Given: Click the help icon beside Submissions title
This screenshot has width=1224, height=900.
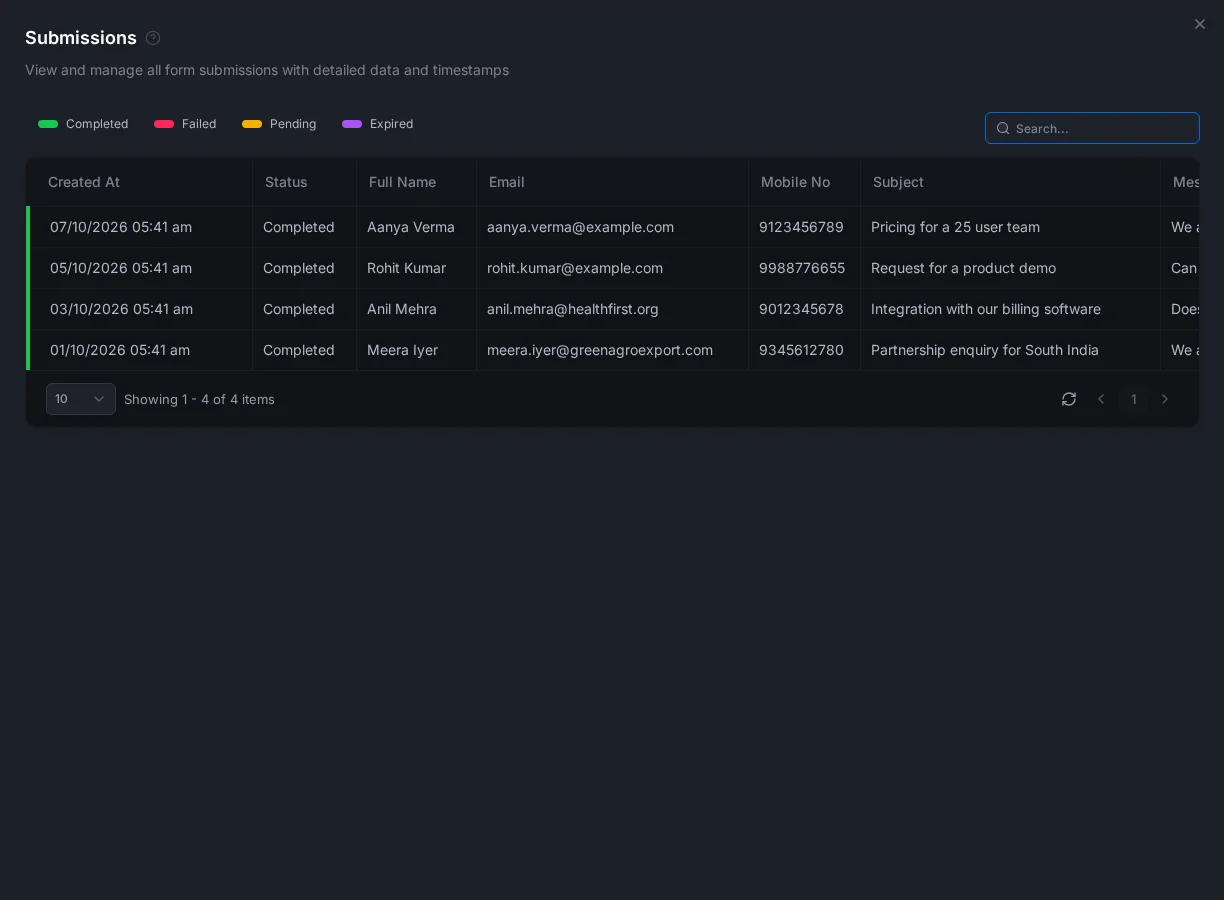Looking at the screenshot, I should pyautogui.click(x=153, y=38).
